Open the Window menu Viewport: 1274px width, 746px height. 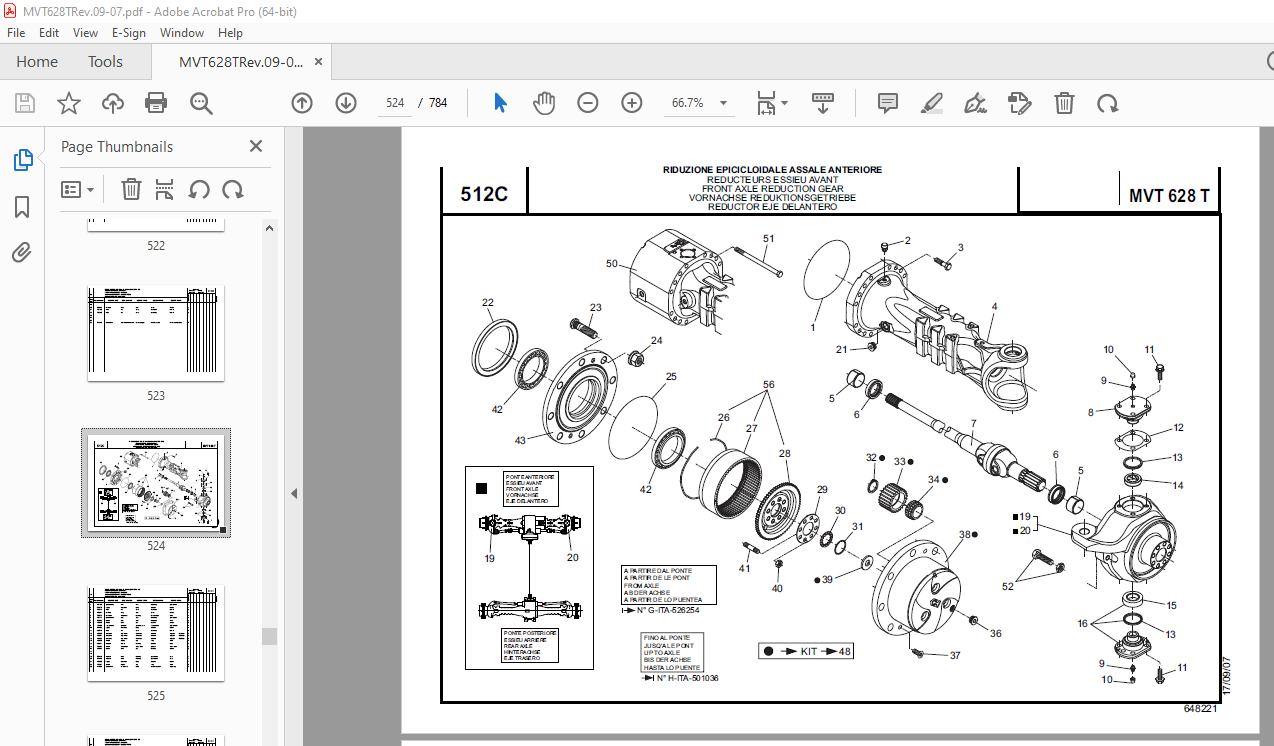click(x=182, y=33)
